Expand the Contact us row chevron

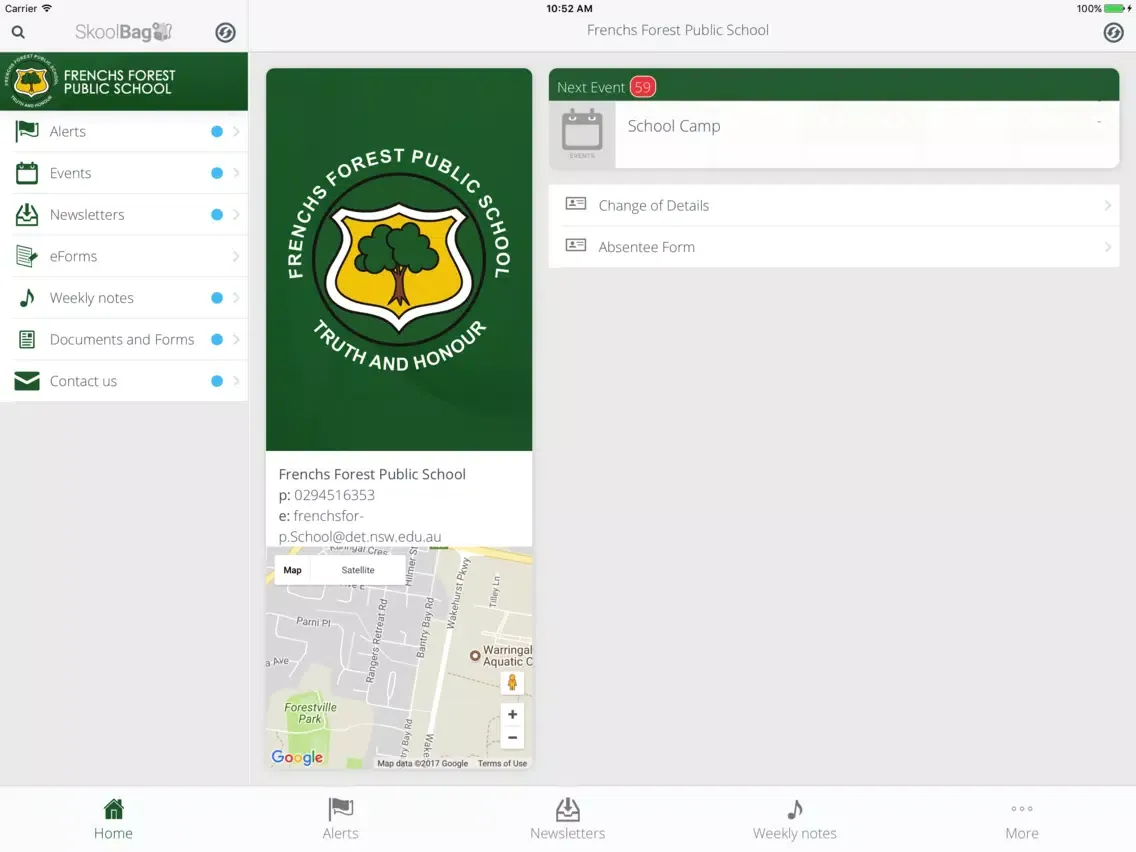click(236, 381)
